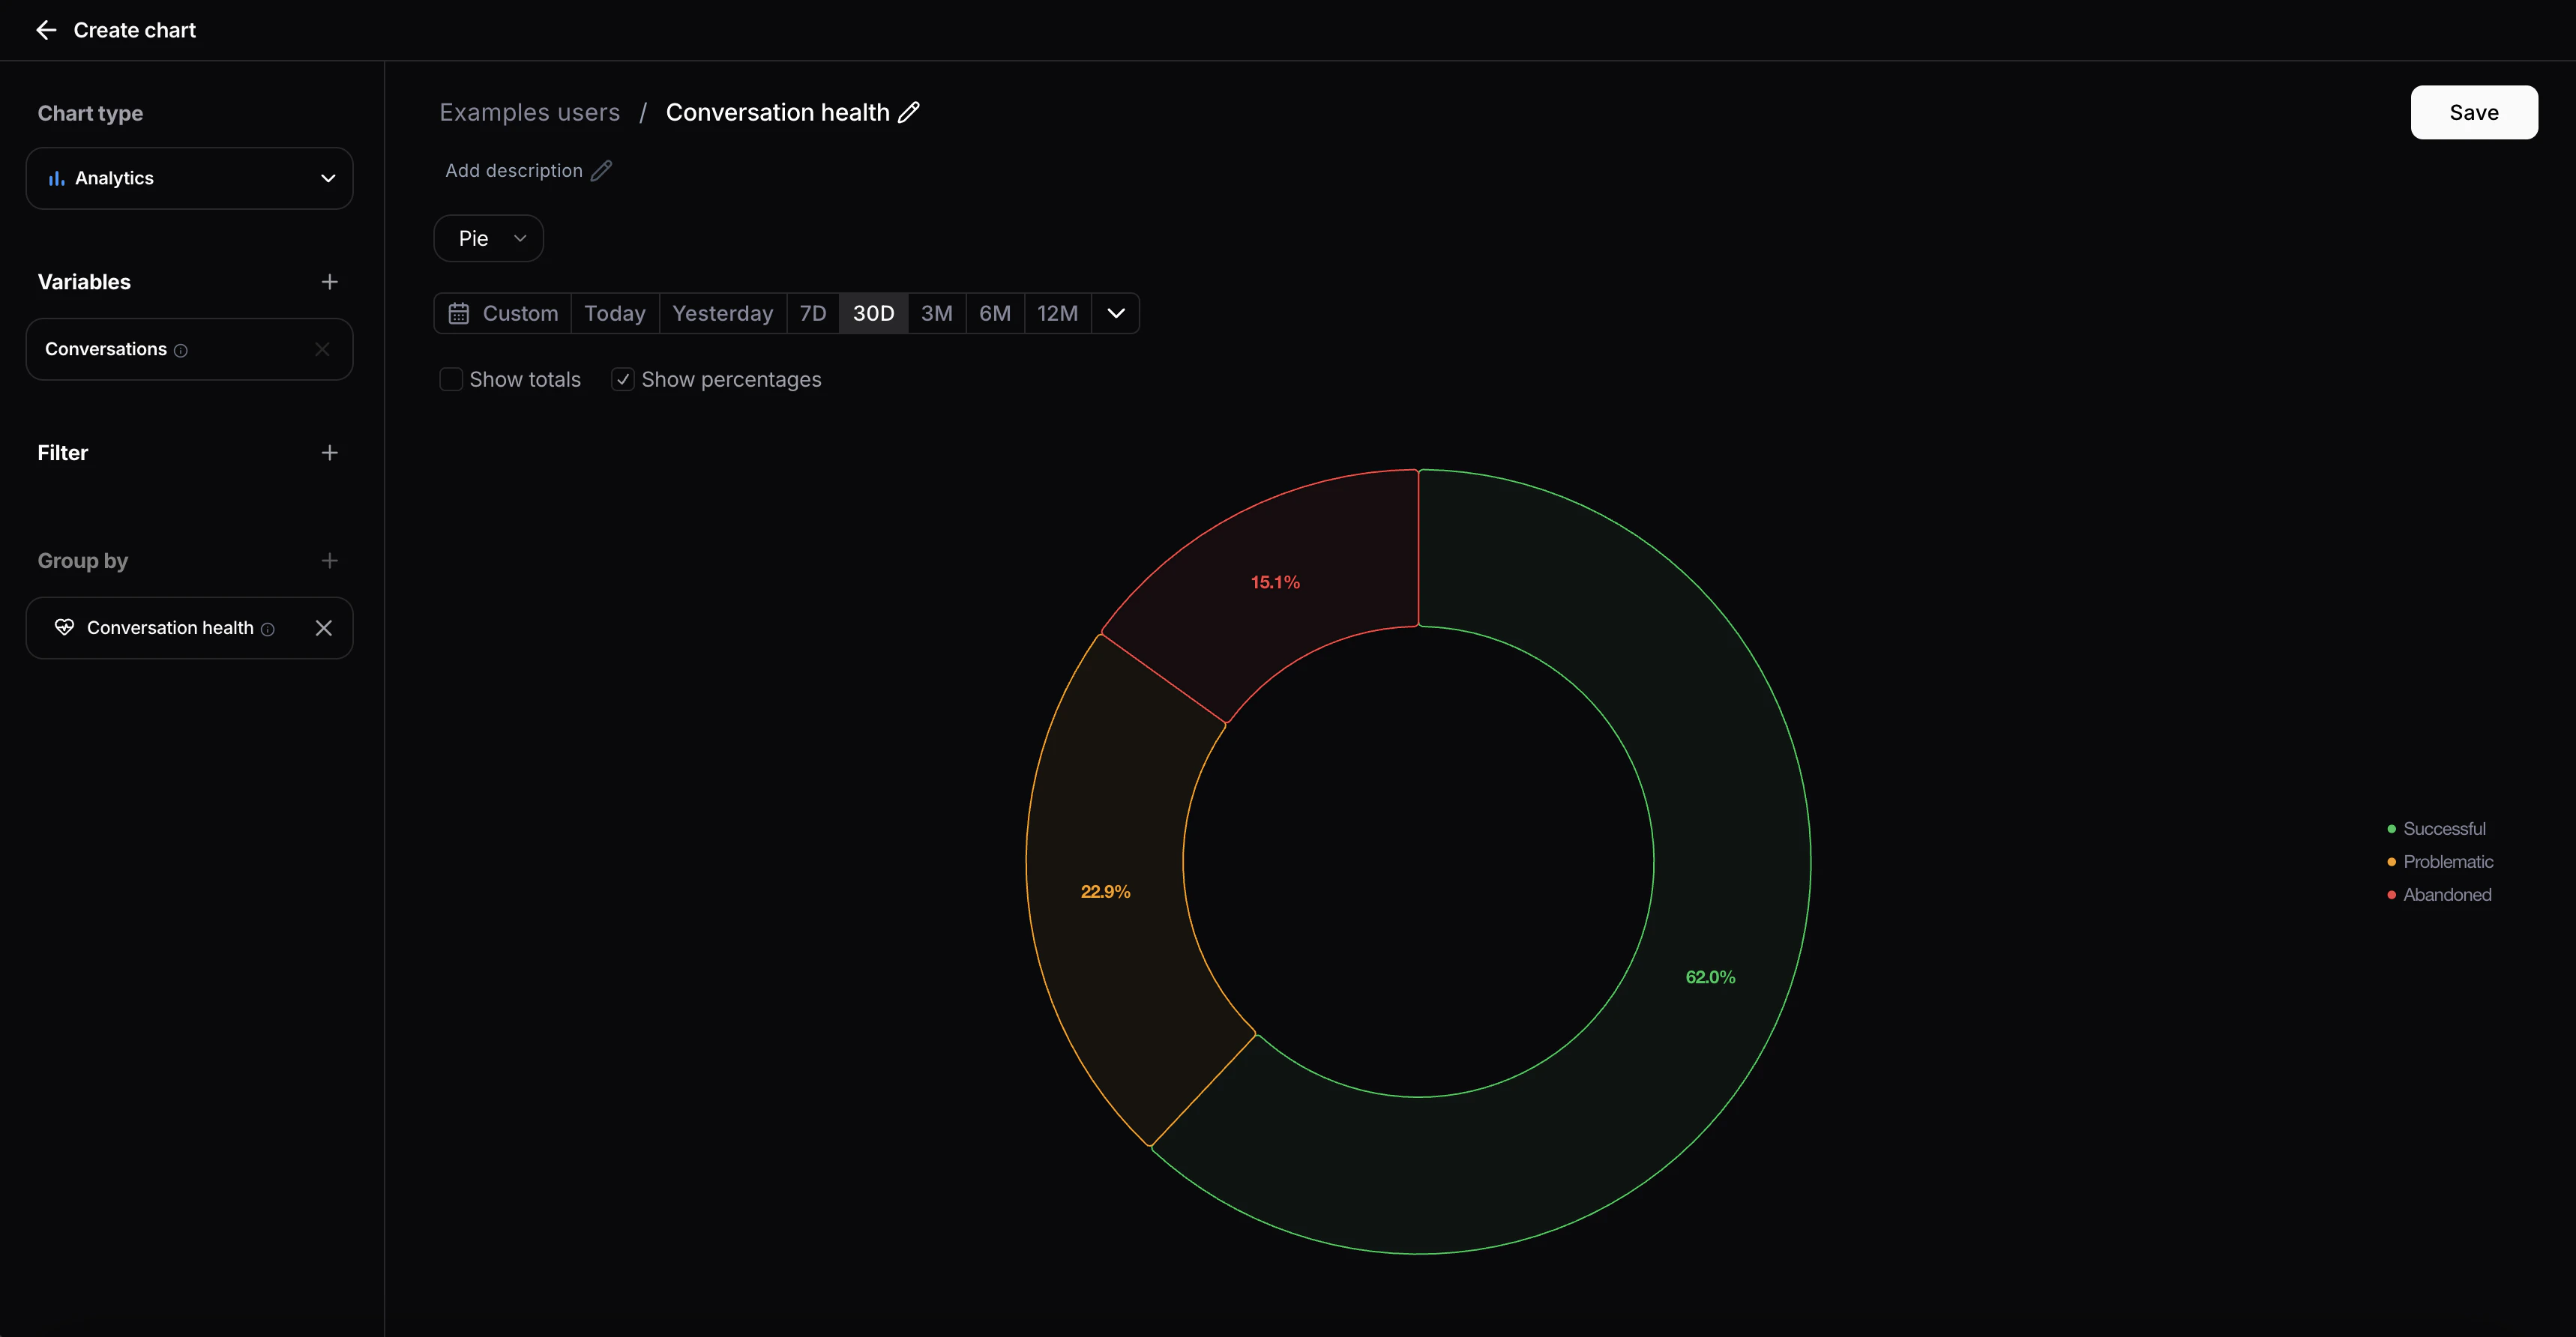The image size is (2576, 1337).
Task: Click the pencil beside Add description
Action: 601,170
